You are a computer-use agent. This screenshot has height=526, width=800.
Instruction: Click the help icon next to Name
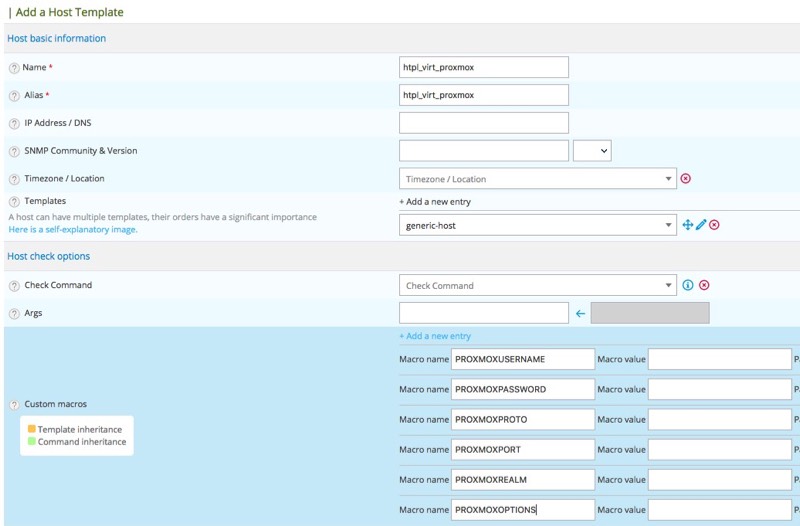[14, 68]
